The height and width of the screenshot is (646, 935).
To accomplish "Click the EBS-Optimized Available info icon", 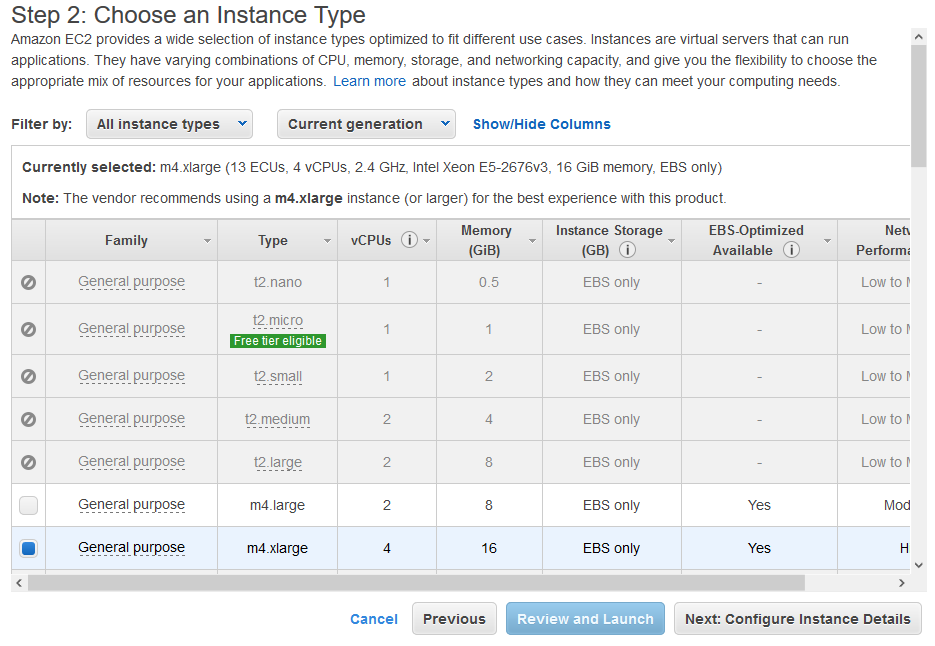I will point(791,250).
